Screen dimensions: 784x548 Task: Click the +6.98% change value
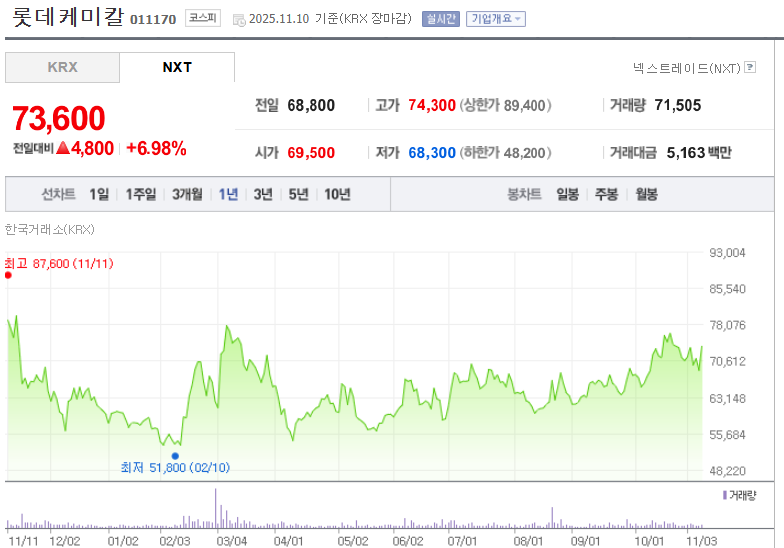pyautogui.click(x=156, y=148)
